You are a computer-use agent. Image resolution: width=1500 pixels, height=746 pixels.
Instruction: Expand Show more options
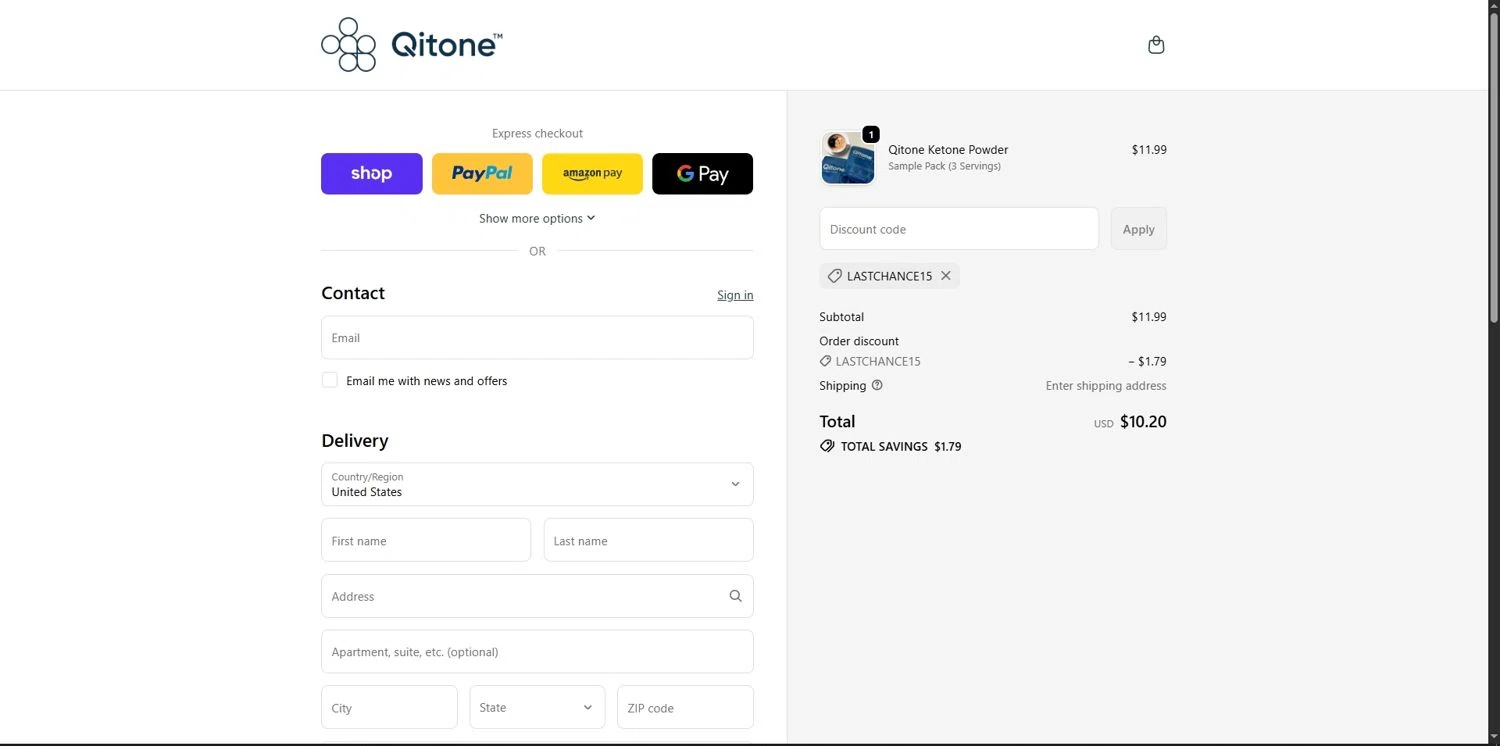[537, 218]
